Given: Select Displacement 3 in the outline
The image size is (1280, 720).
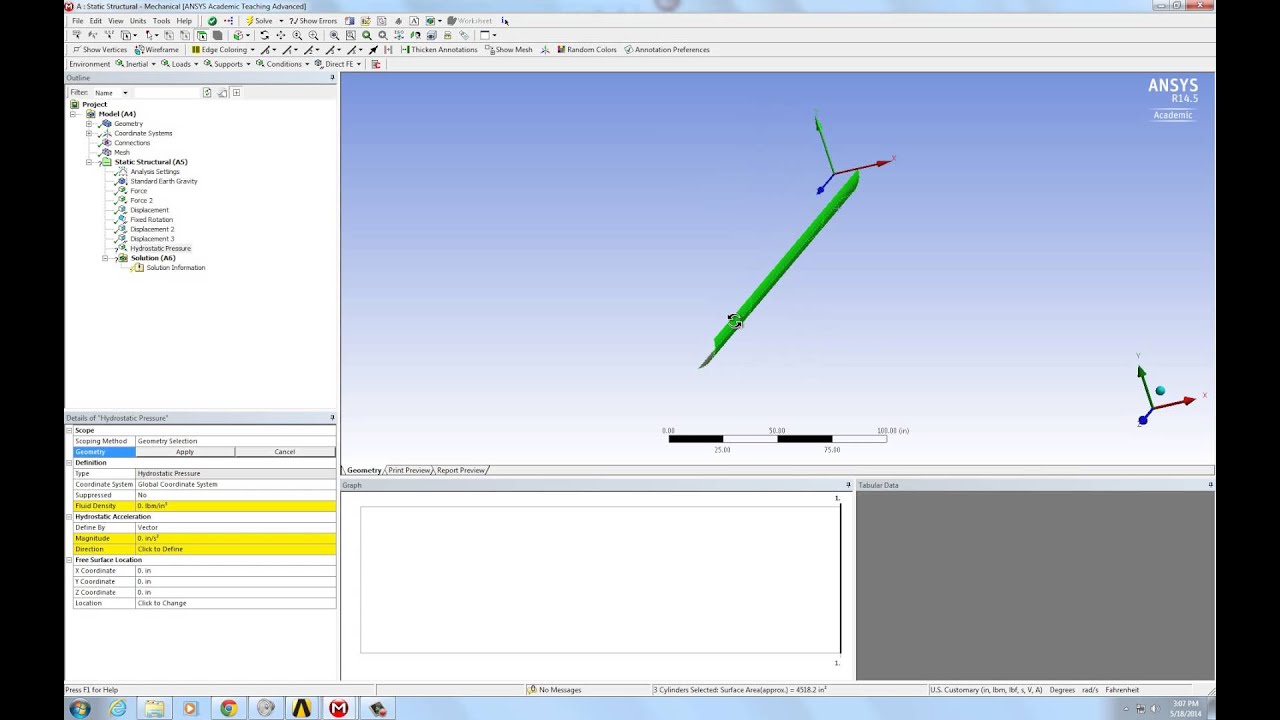Looking at the screenshot, I should [152, 239].
